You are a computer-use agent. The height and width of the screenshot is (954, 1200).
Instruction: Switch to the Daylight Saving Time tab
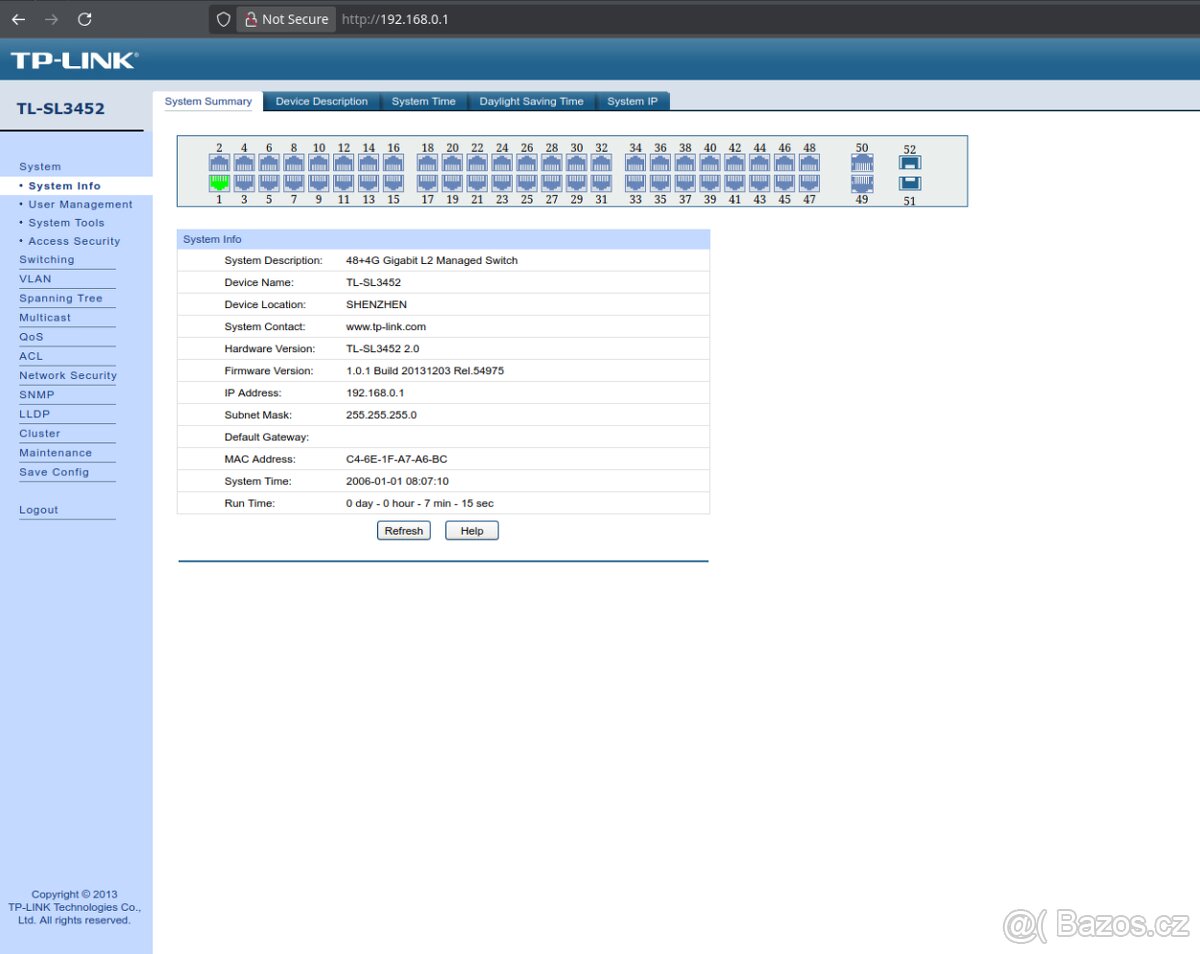click(532, 100)
